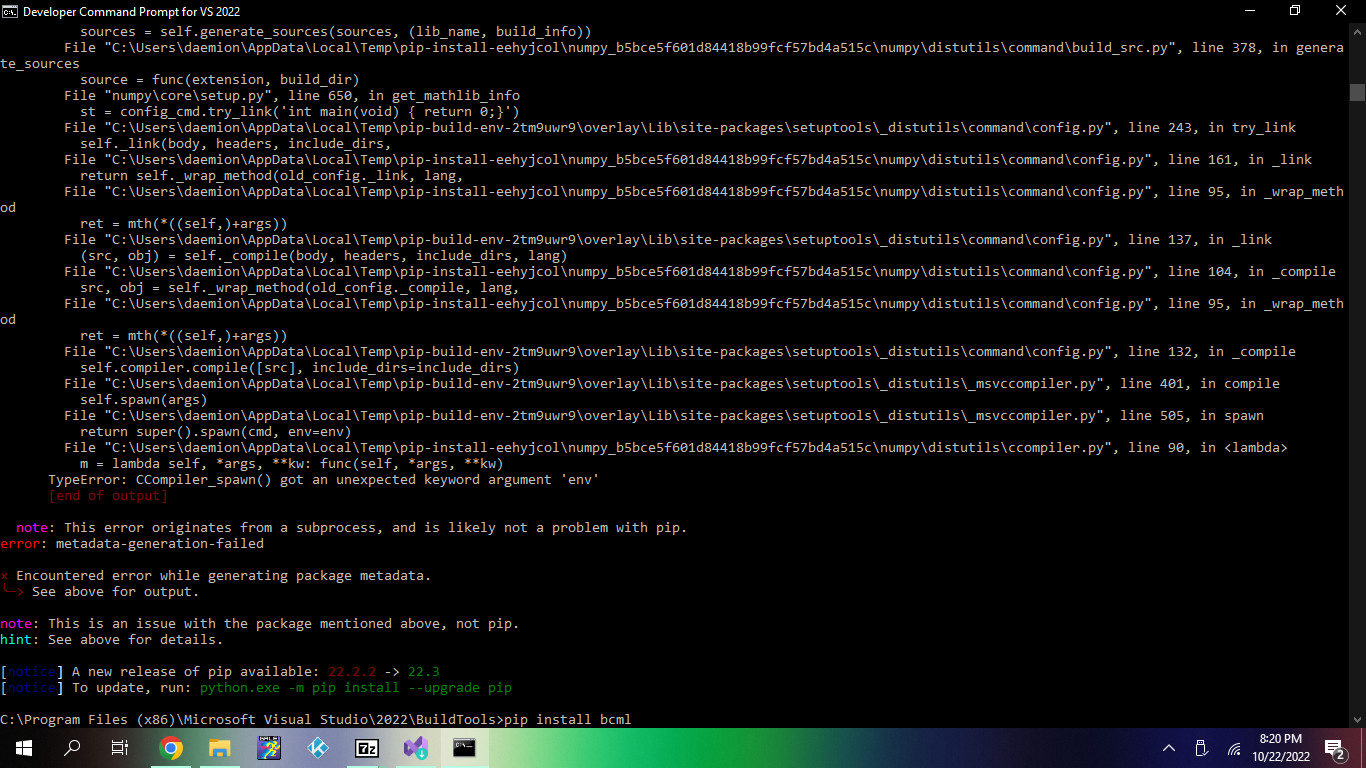Click the 'TypeError: CCompiler_spawn()' error line
This screenshot has width=1366, height=768.
(x=324, y=480)
